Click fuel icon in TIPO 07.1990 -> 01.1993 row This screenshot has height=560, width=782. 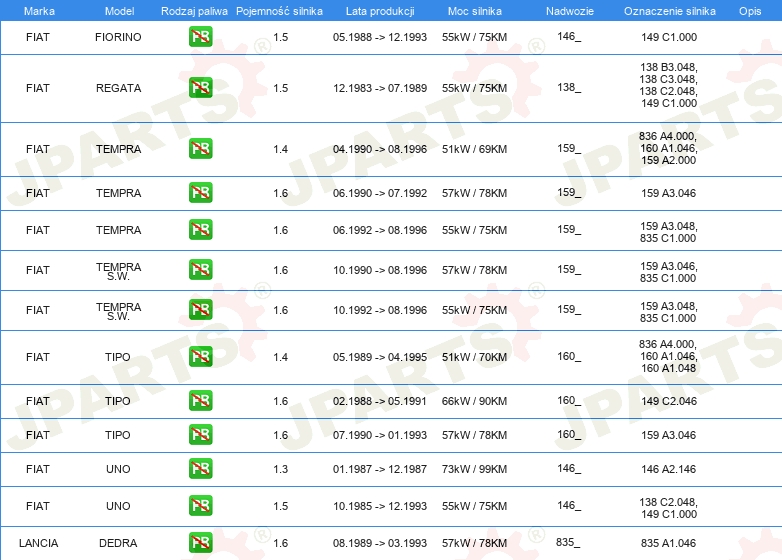coord(200,434)
